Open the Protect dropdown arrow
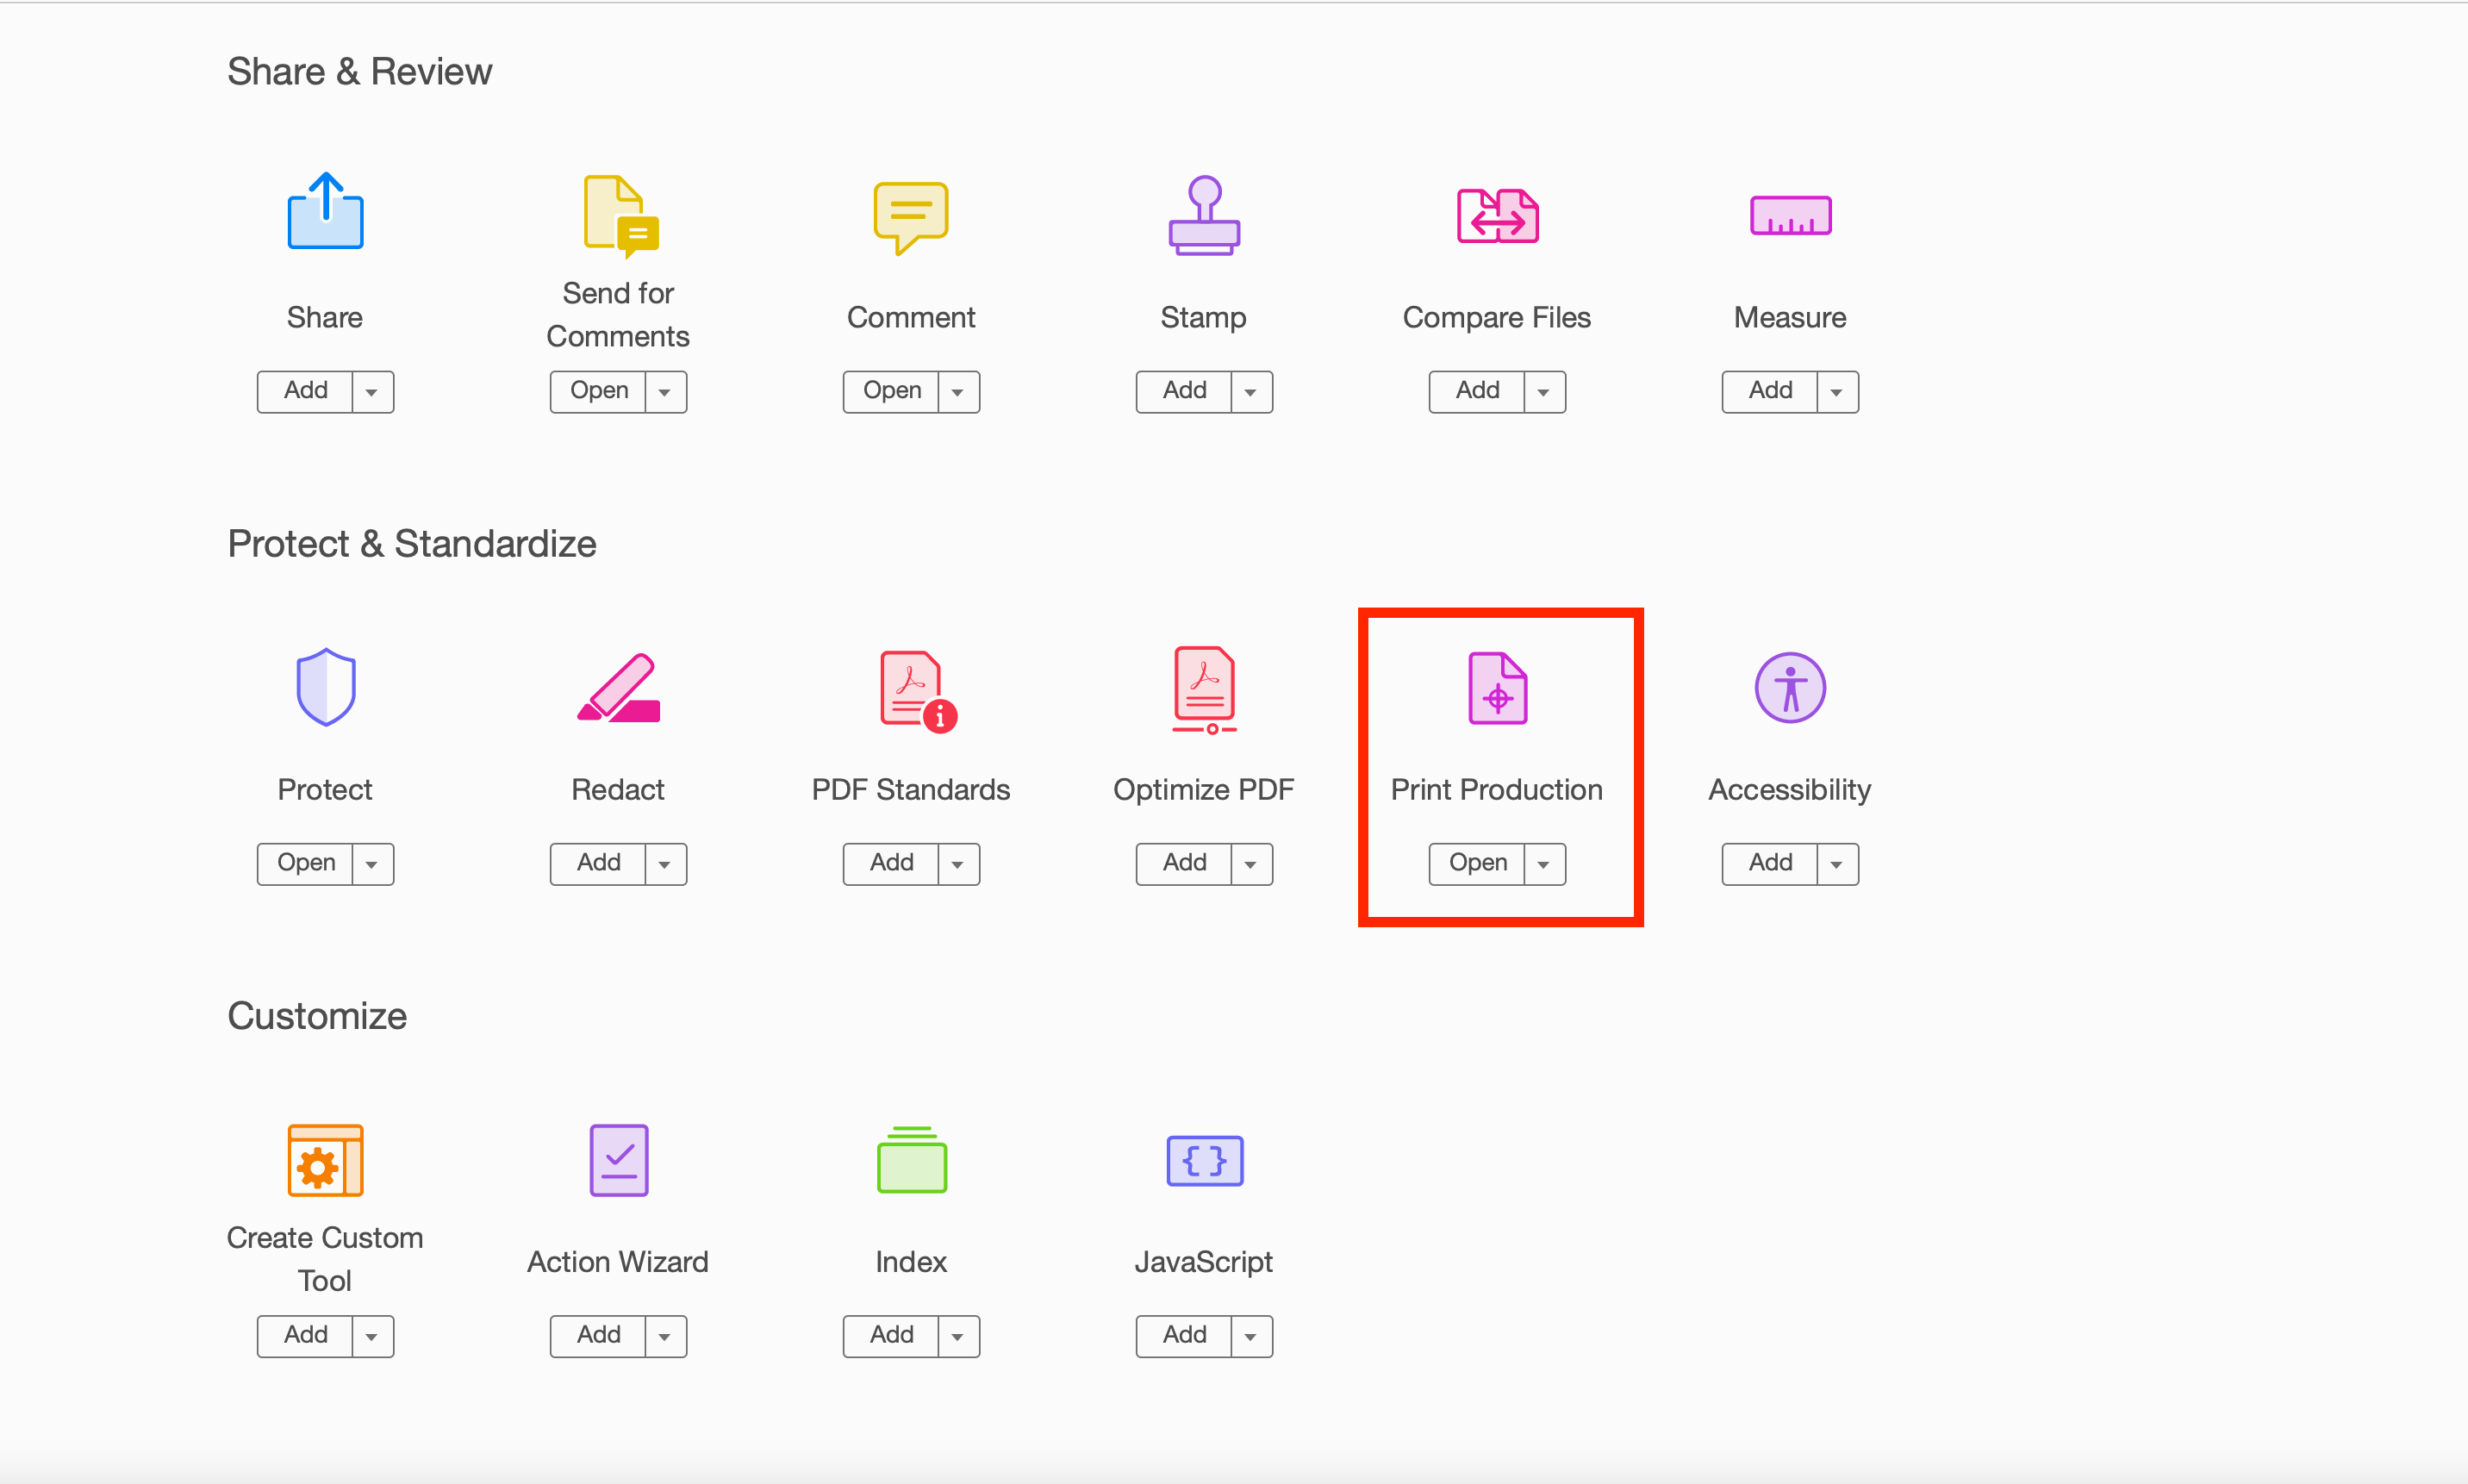The width and height of the screenshot is (2468, 1484). click(x=373, y=864)
